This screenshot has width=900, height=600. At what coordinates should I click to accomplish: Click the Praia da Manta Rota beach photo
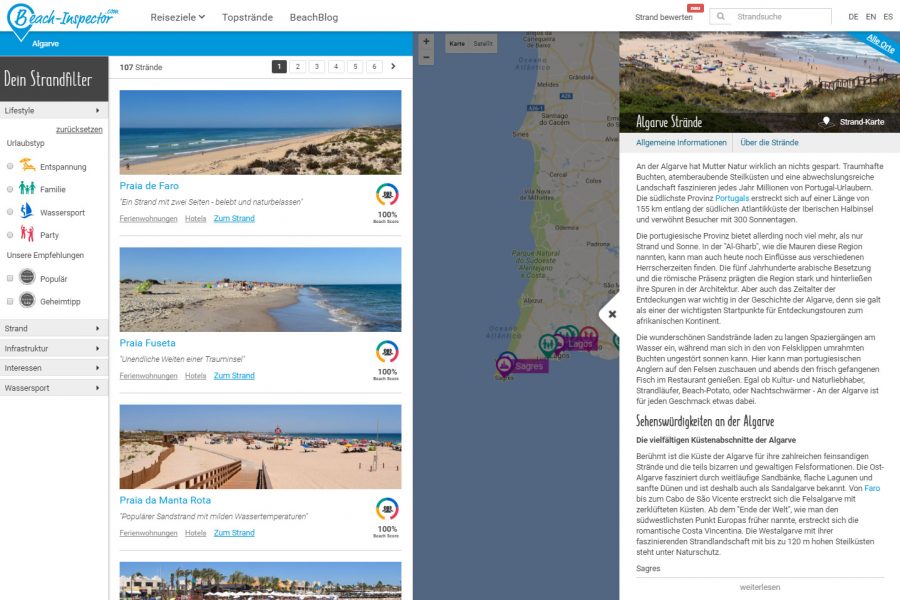260,447
